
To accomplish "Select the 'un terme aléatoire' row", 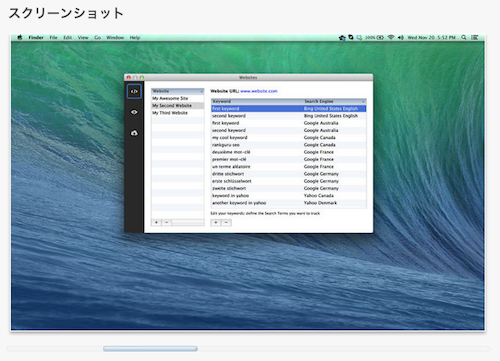I will [x=289, y=167].
